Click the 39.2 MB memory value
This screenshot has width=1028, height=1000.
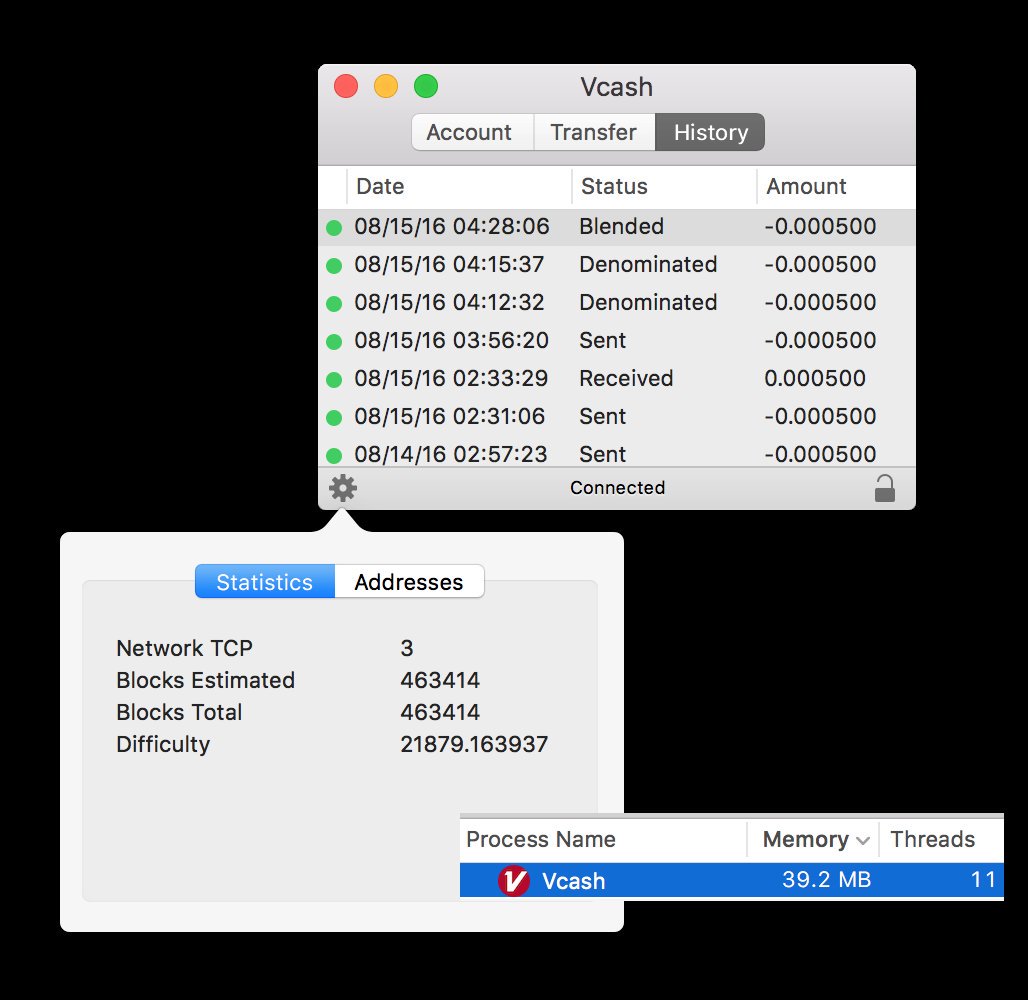[x=826, y=879]
